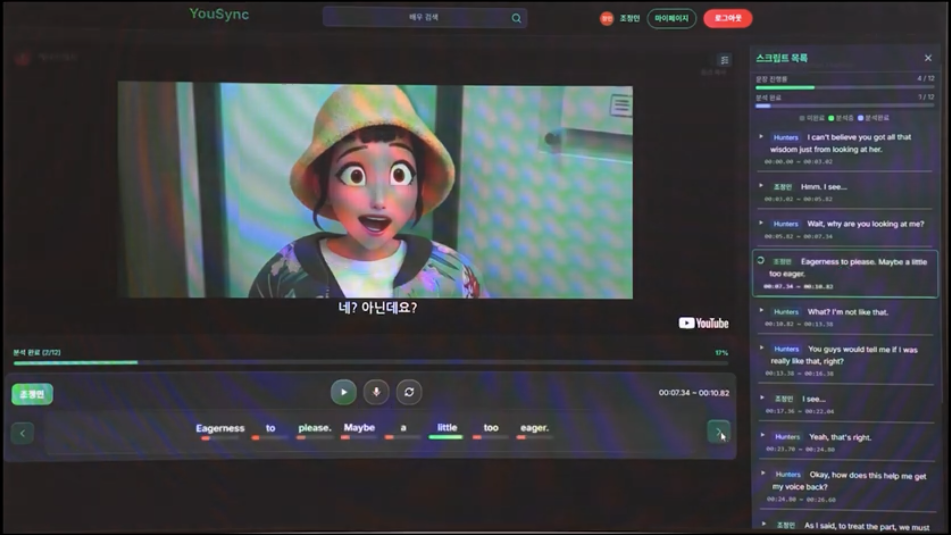This screenshot has height=535, width=951.
Task: Select the highlighted word "little"
Action: (447, 428)
